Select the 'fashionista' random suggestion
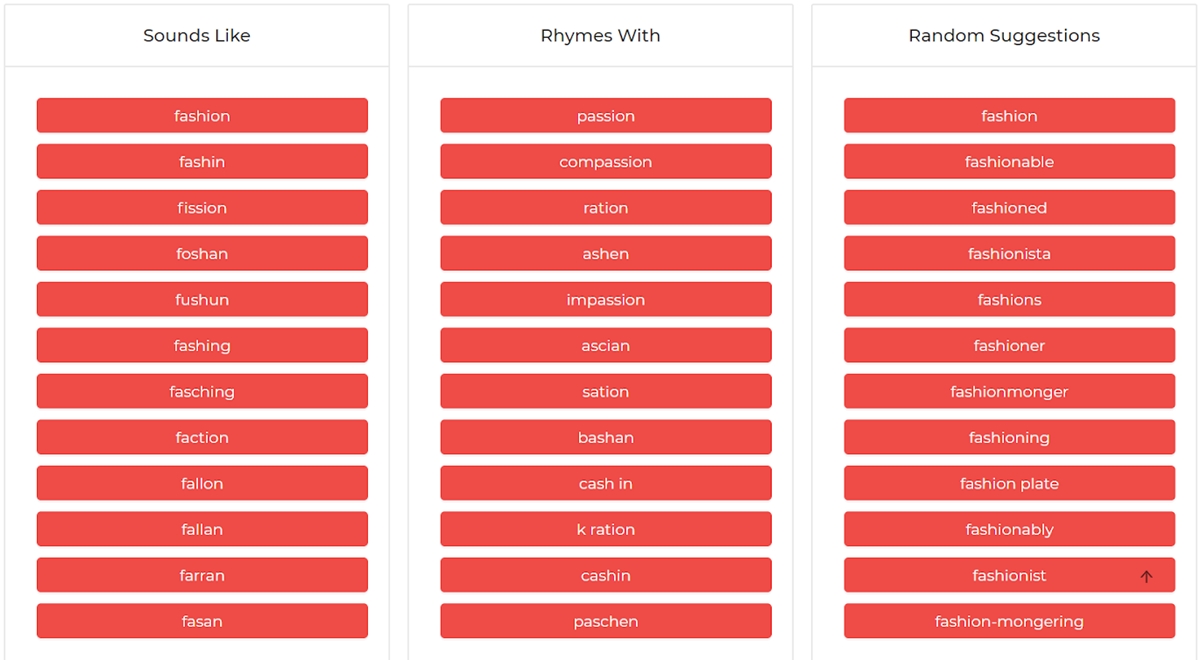1200x660 pixels. [x=1009, y=254]
